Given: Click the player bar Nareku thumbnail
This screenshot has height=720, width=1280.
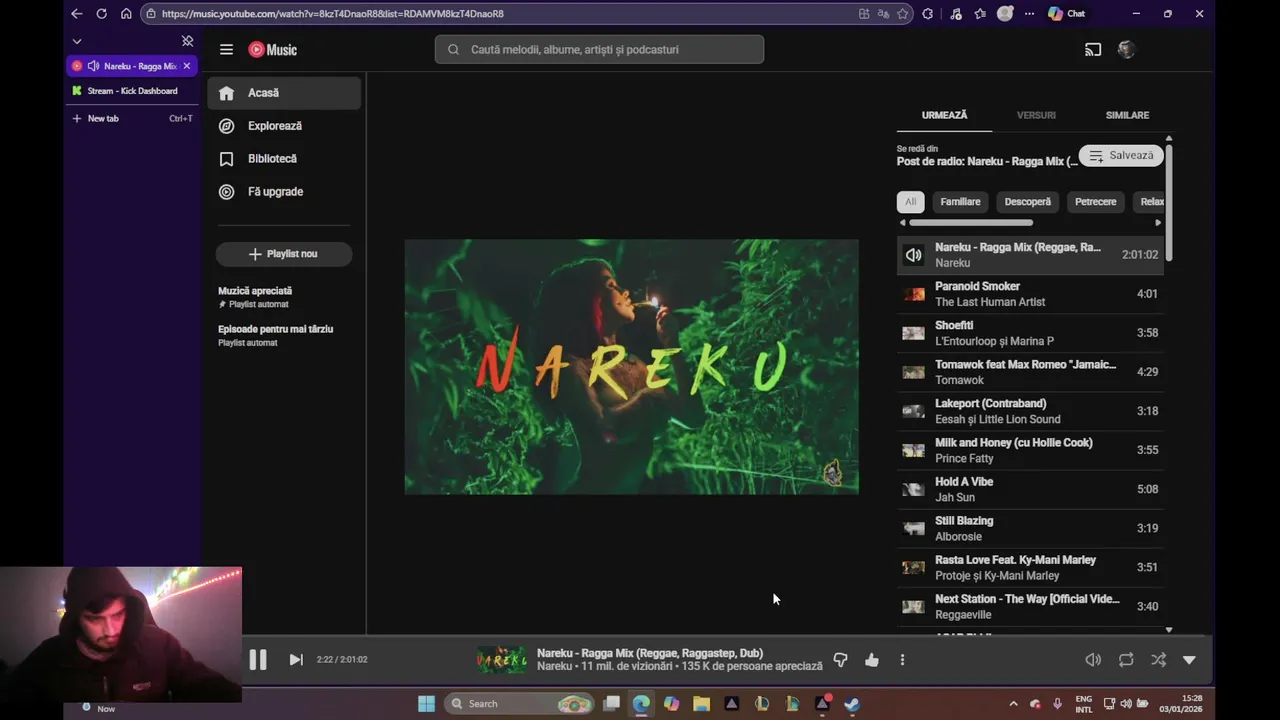Looking at the screenshot, I should [502, 659].
